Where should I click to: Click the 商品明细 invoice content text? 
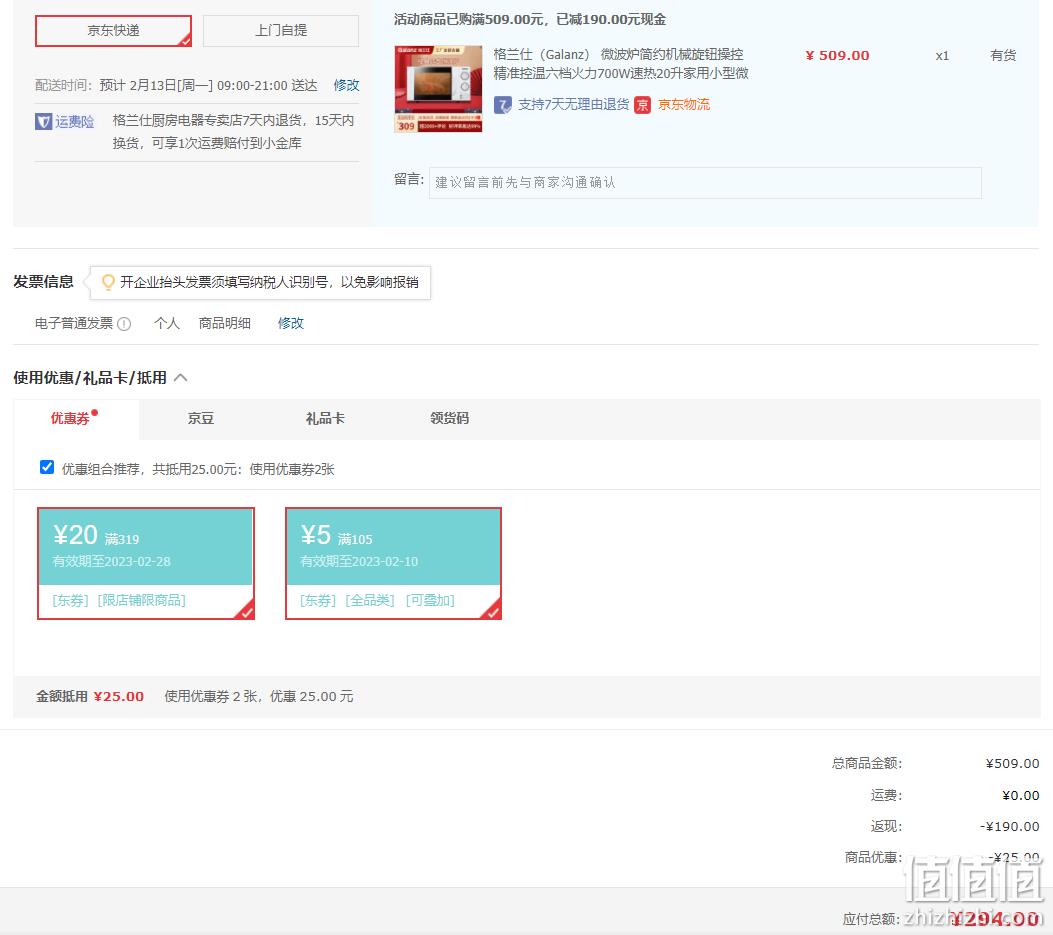[x=225, y=323]
